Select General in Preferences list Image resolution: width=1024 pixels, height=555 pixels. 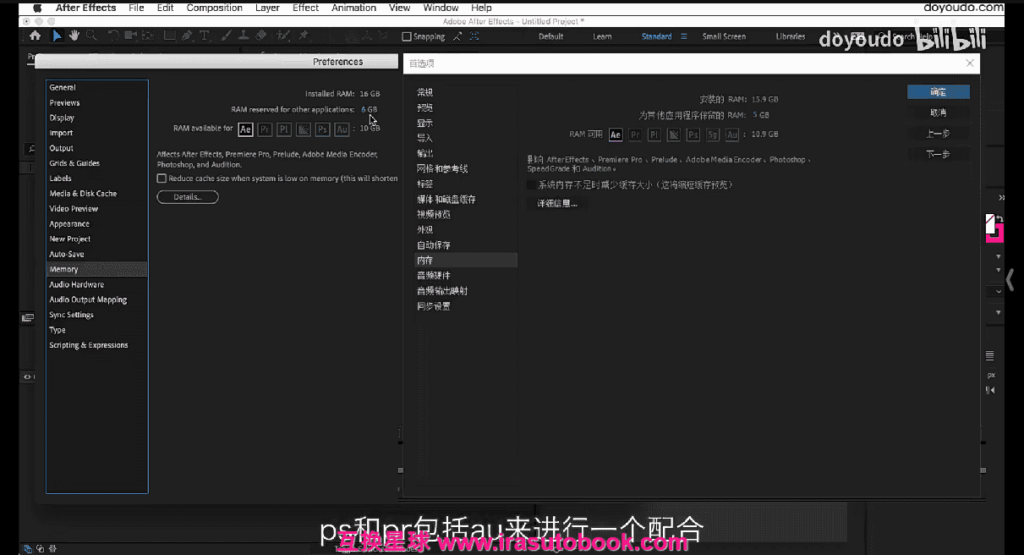point(62,87)
